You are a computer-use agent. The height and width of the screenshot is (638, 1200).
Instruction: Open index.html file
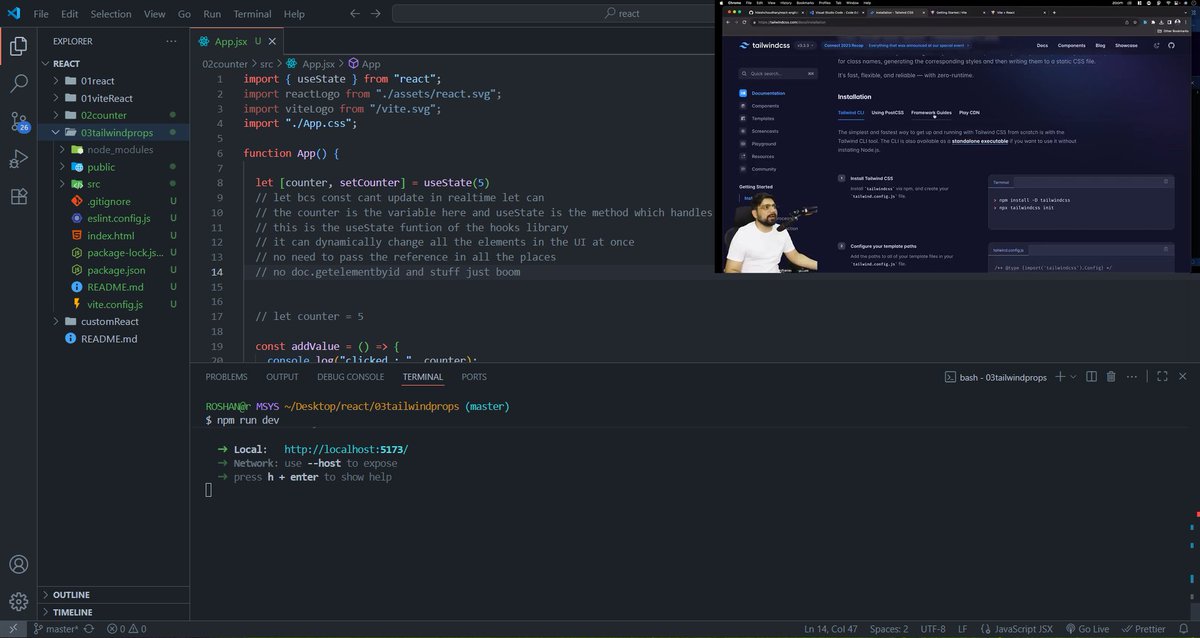[x=110, y=235]
